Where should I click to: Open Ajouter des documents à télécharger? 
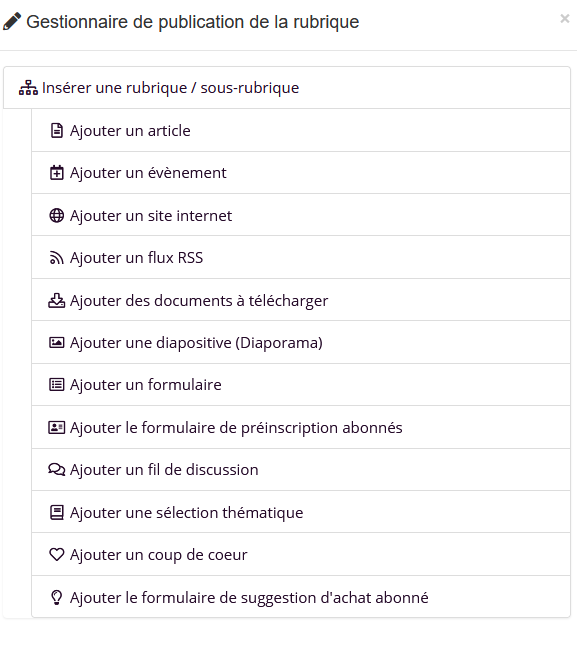[301, 300]
